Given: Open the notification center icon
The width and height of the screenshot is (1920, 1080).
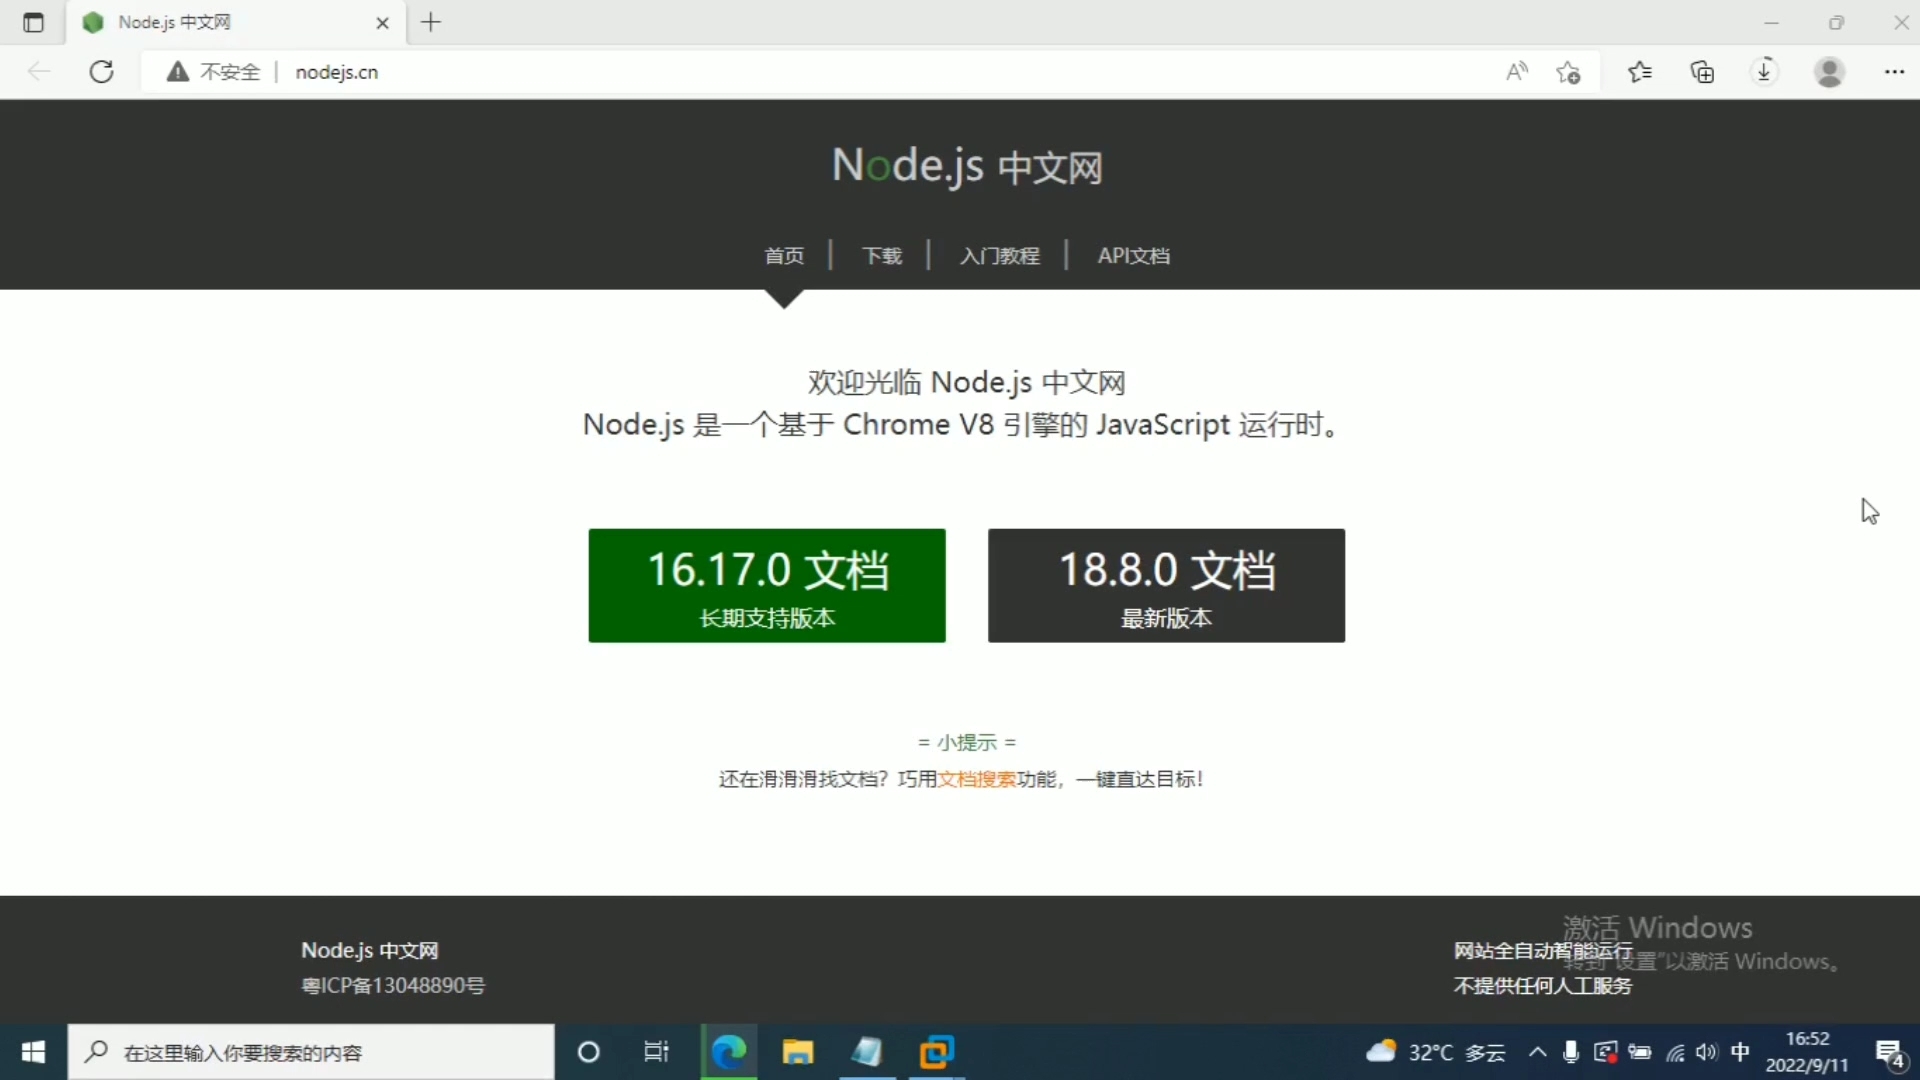Looking at the screenshot, I should [1890, 1053].
